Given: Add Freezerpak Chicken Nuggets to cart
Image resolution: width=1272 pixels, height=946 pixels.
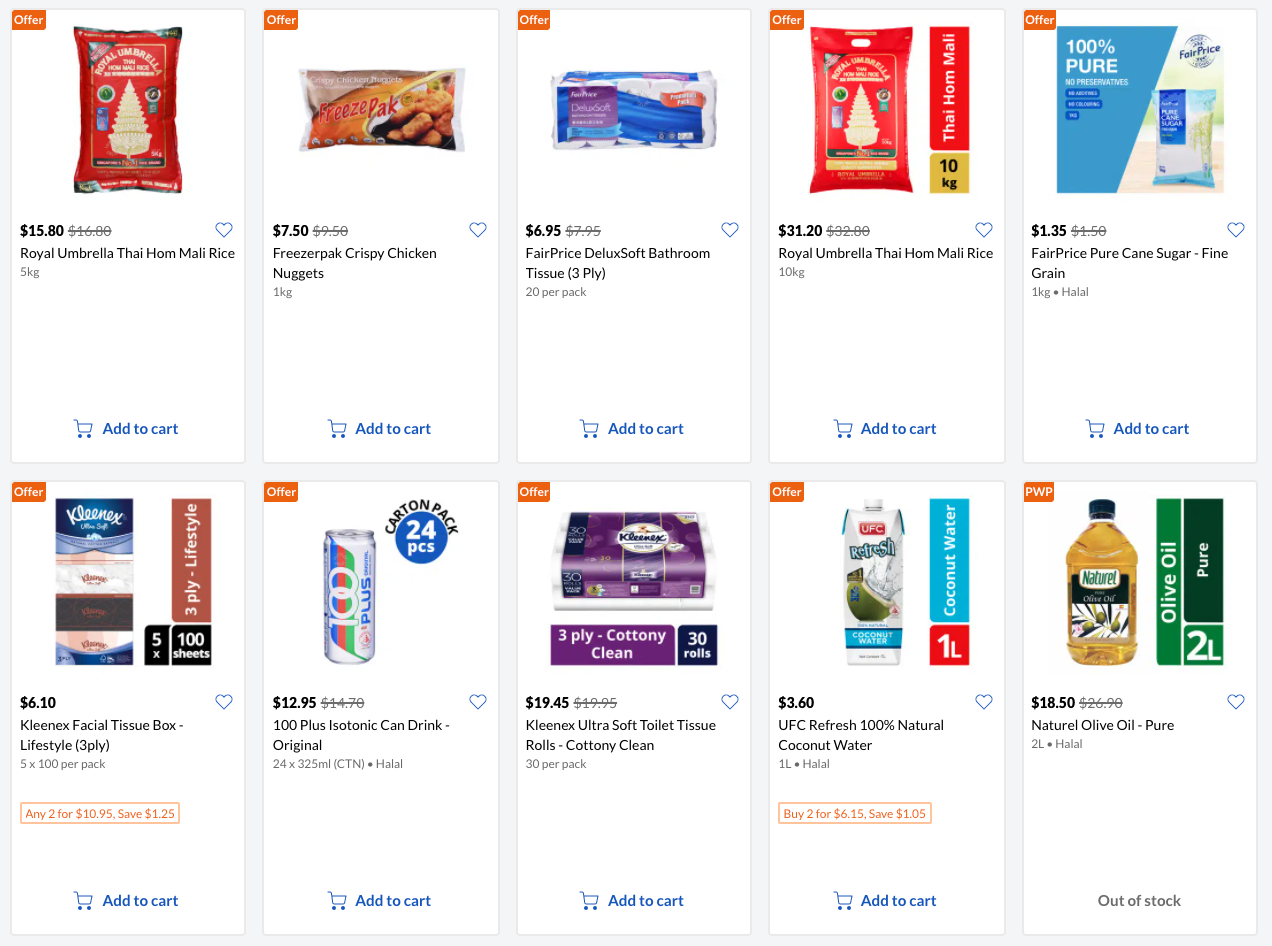Looking at the screenshot, I should tap(380, 429).
